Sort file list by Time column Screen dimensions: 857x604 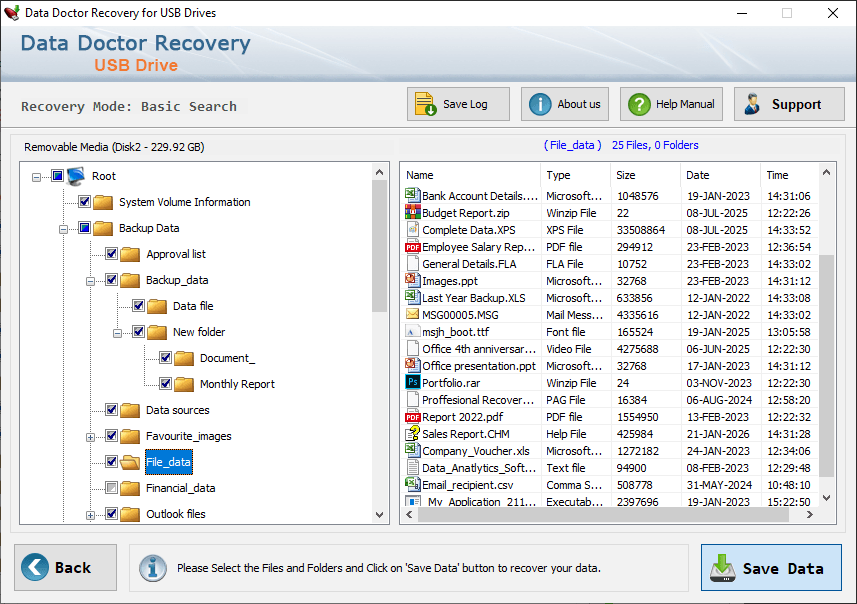coord(790,175)
